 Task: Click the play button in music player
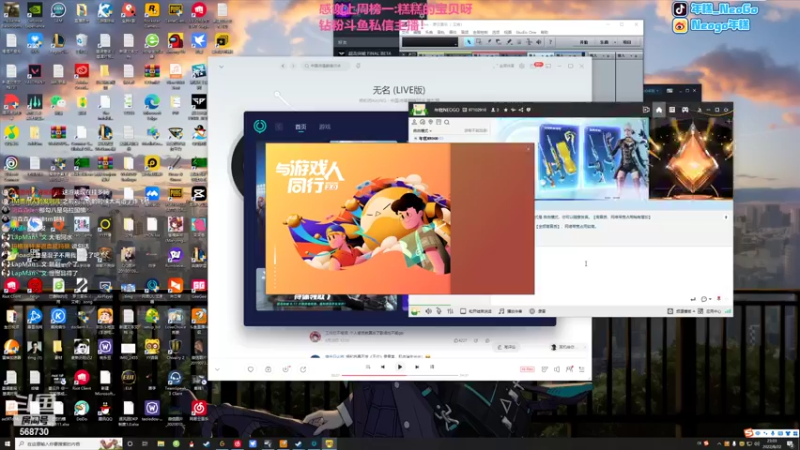[399, 367]
